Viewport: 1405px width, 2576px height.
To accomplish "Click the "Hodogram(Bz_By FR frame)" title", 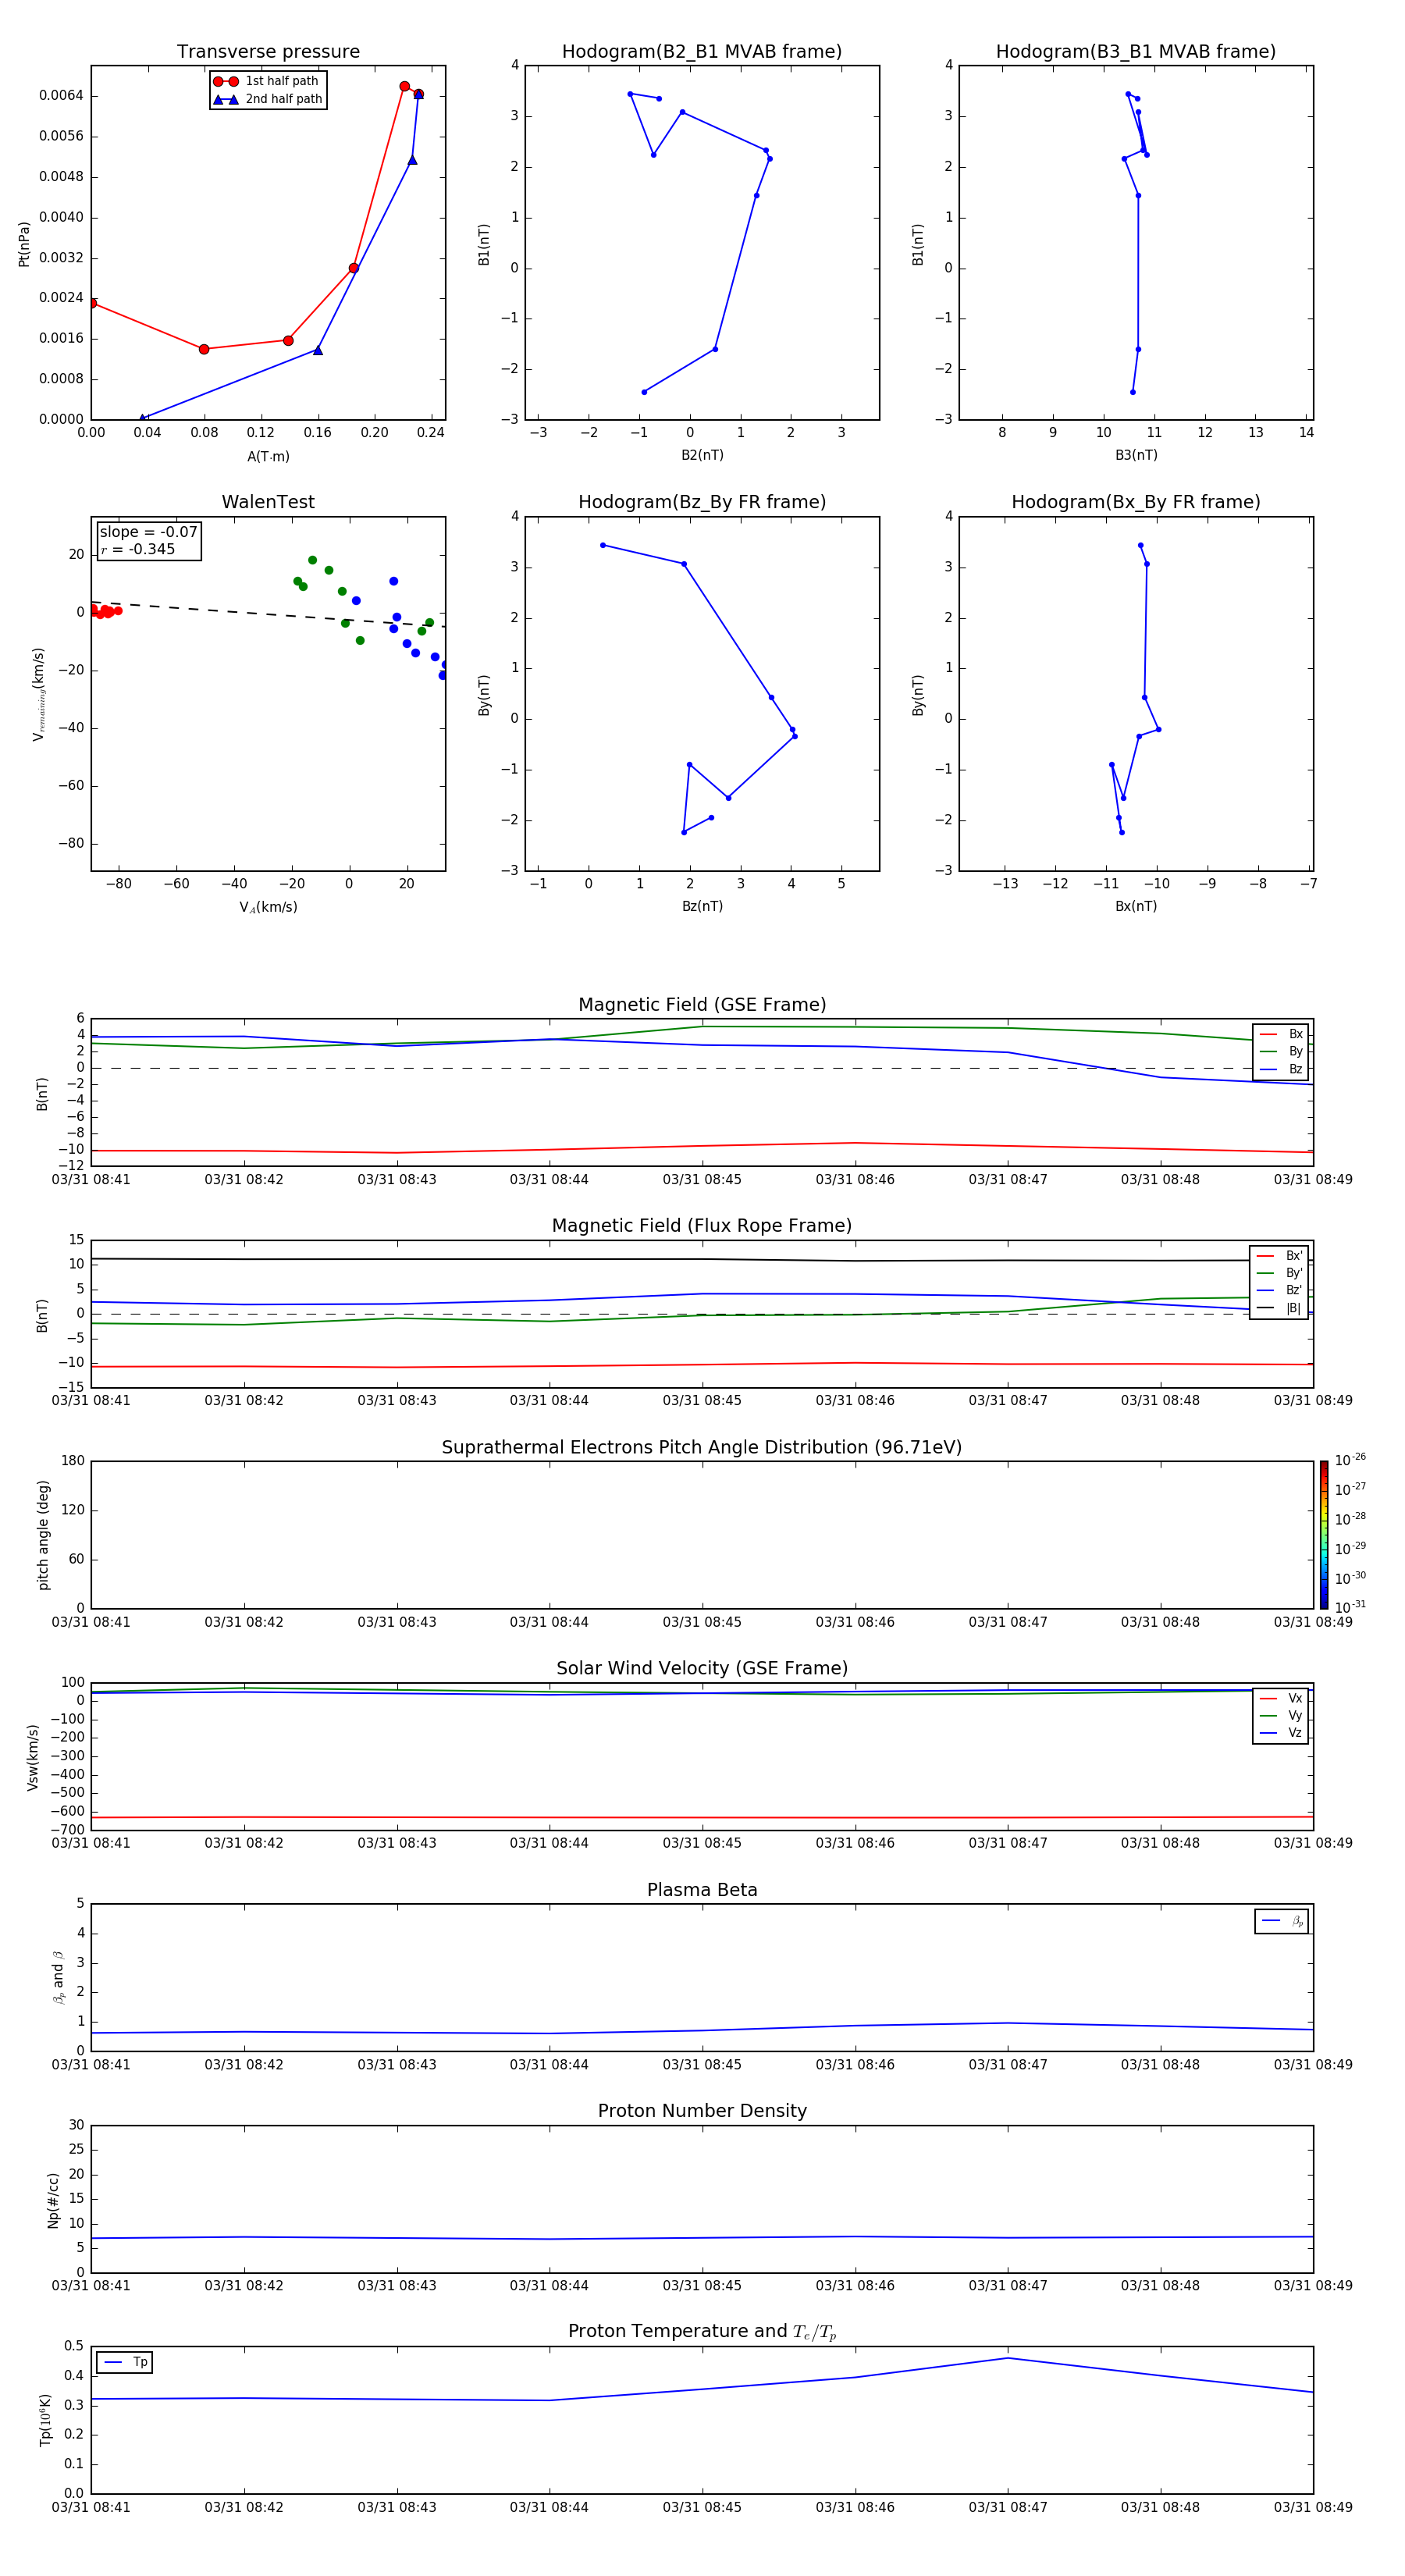I will coord(702,502).
